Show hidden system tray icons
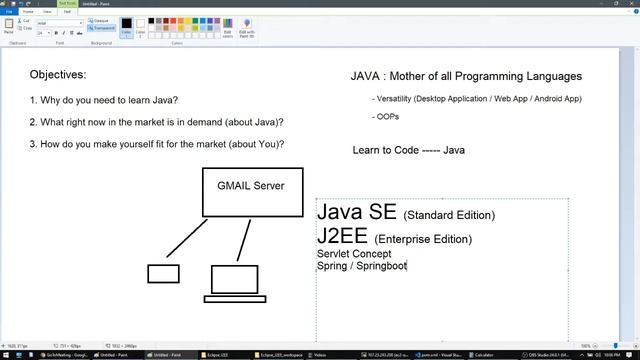Image resolution: width=640 pixels, height=360 pixels. 582,355
